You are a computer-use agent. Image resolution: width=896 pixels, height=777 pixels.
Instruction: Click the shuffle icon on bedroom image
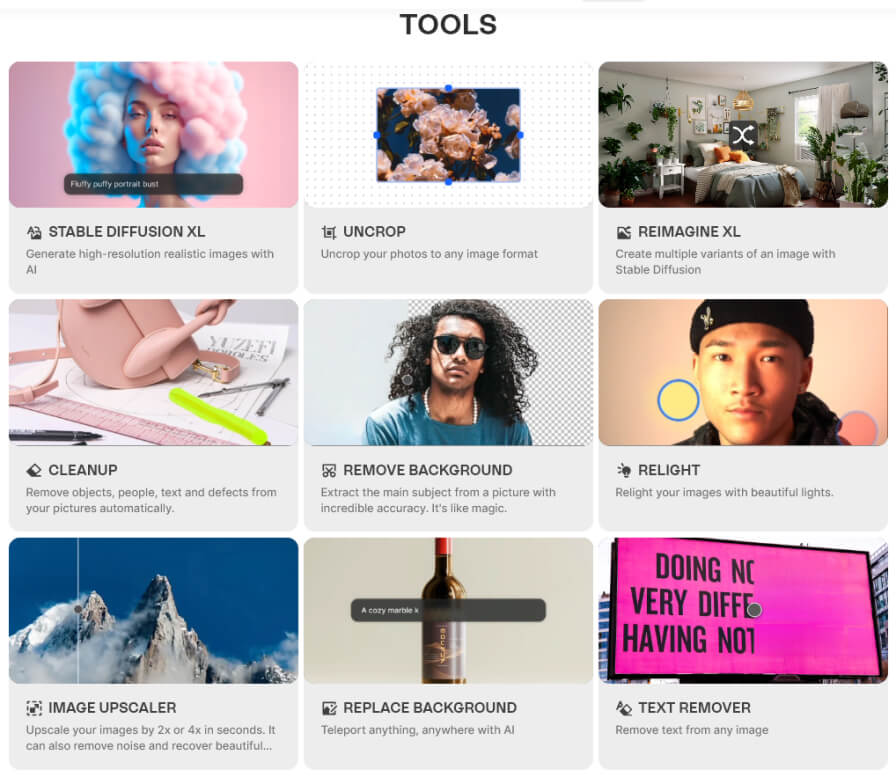pyautogui.click(x=743, y=135)
